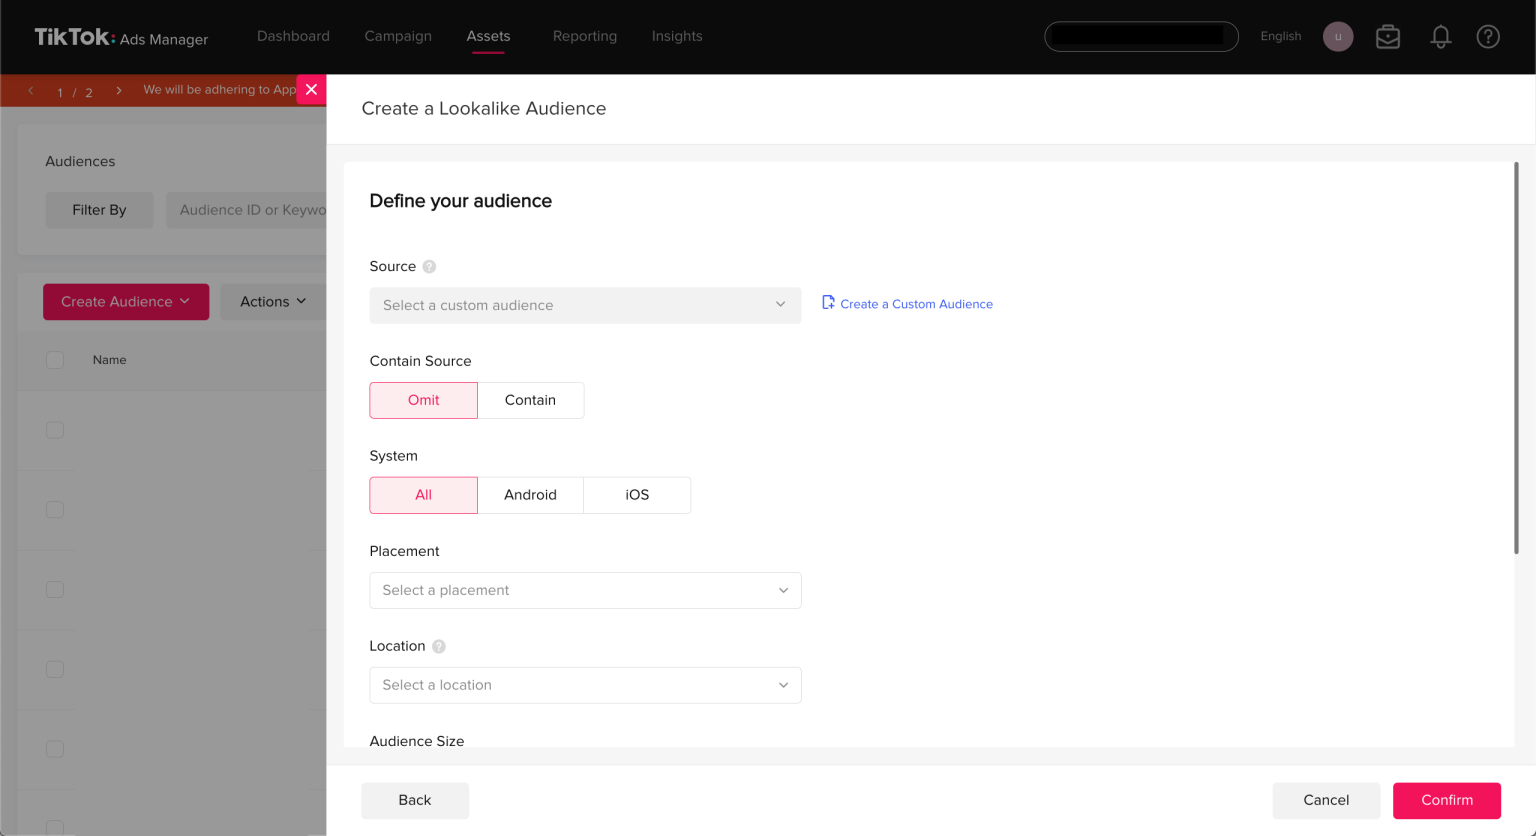Image resolution: width=1536 pixels, height=836 pixels.
Task: Toggle the select-all checkbox in the Name column
Action: [x=55, y=359]
